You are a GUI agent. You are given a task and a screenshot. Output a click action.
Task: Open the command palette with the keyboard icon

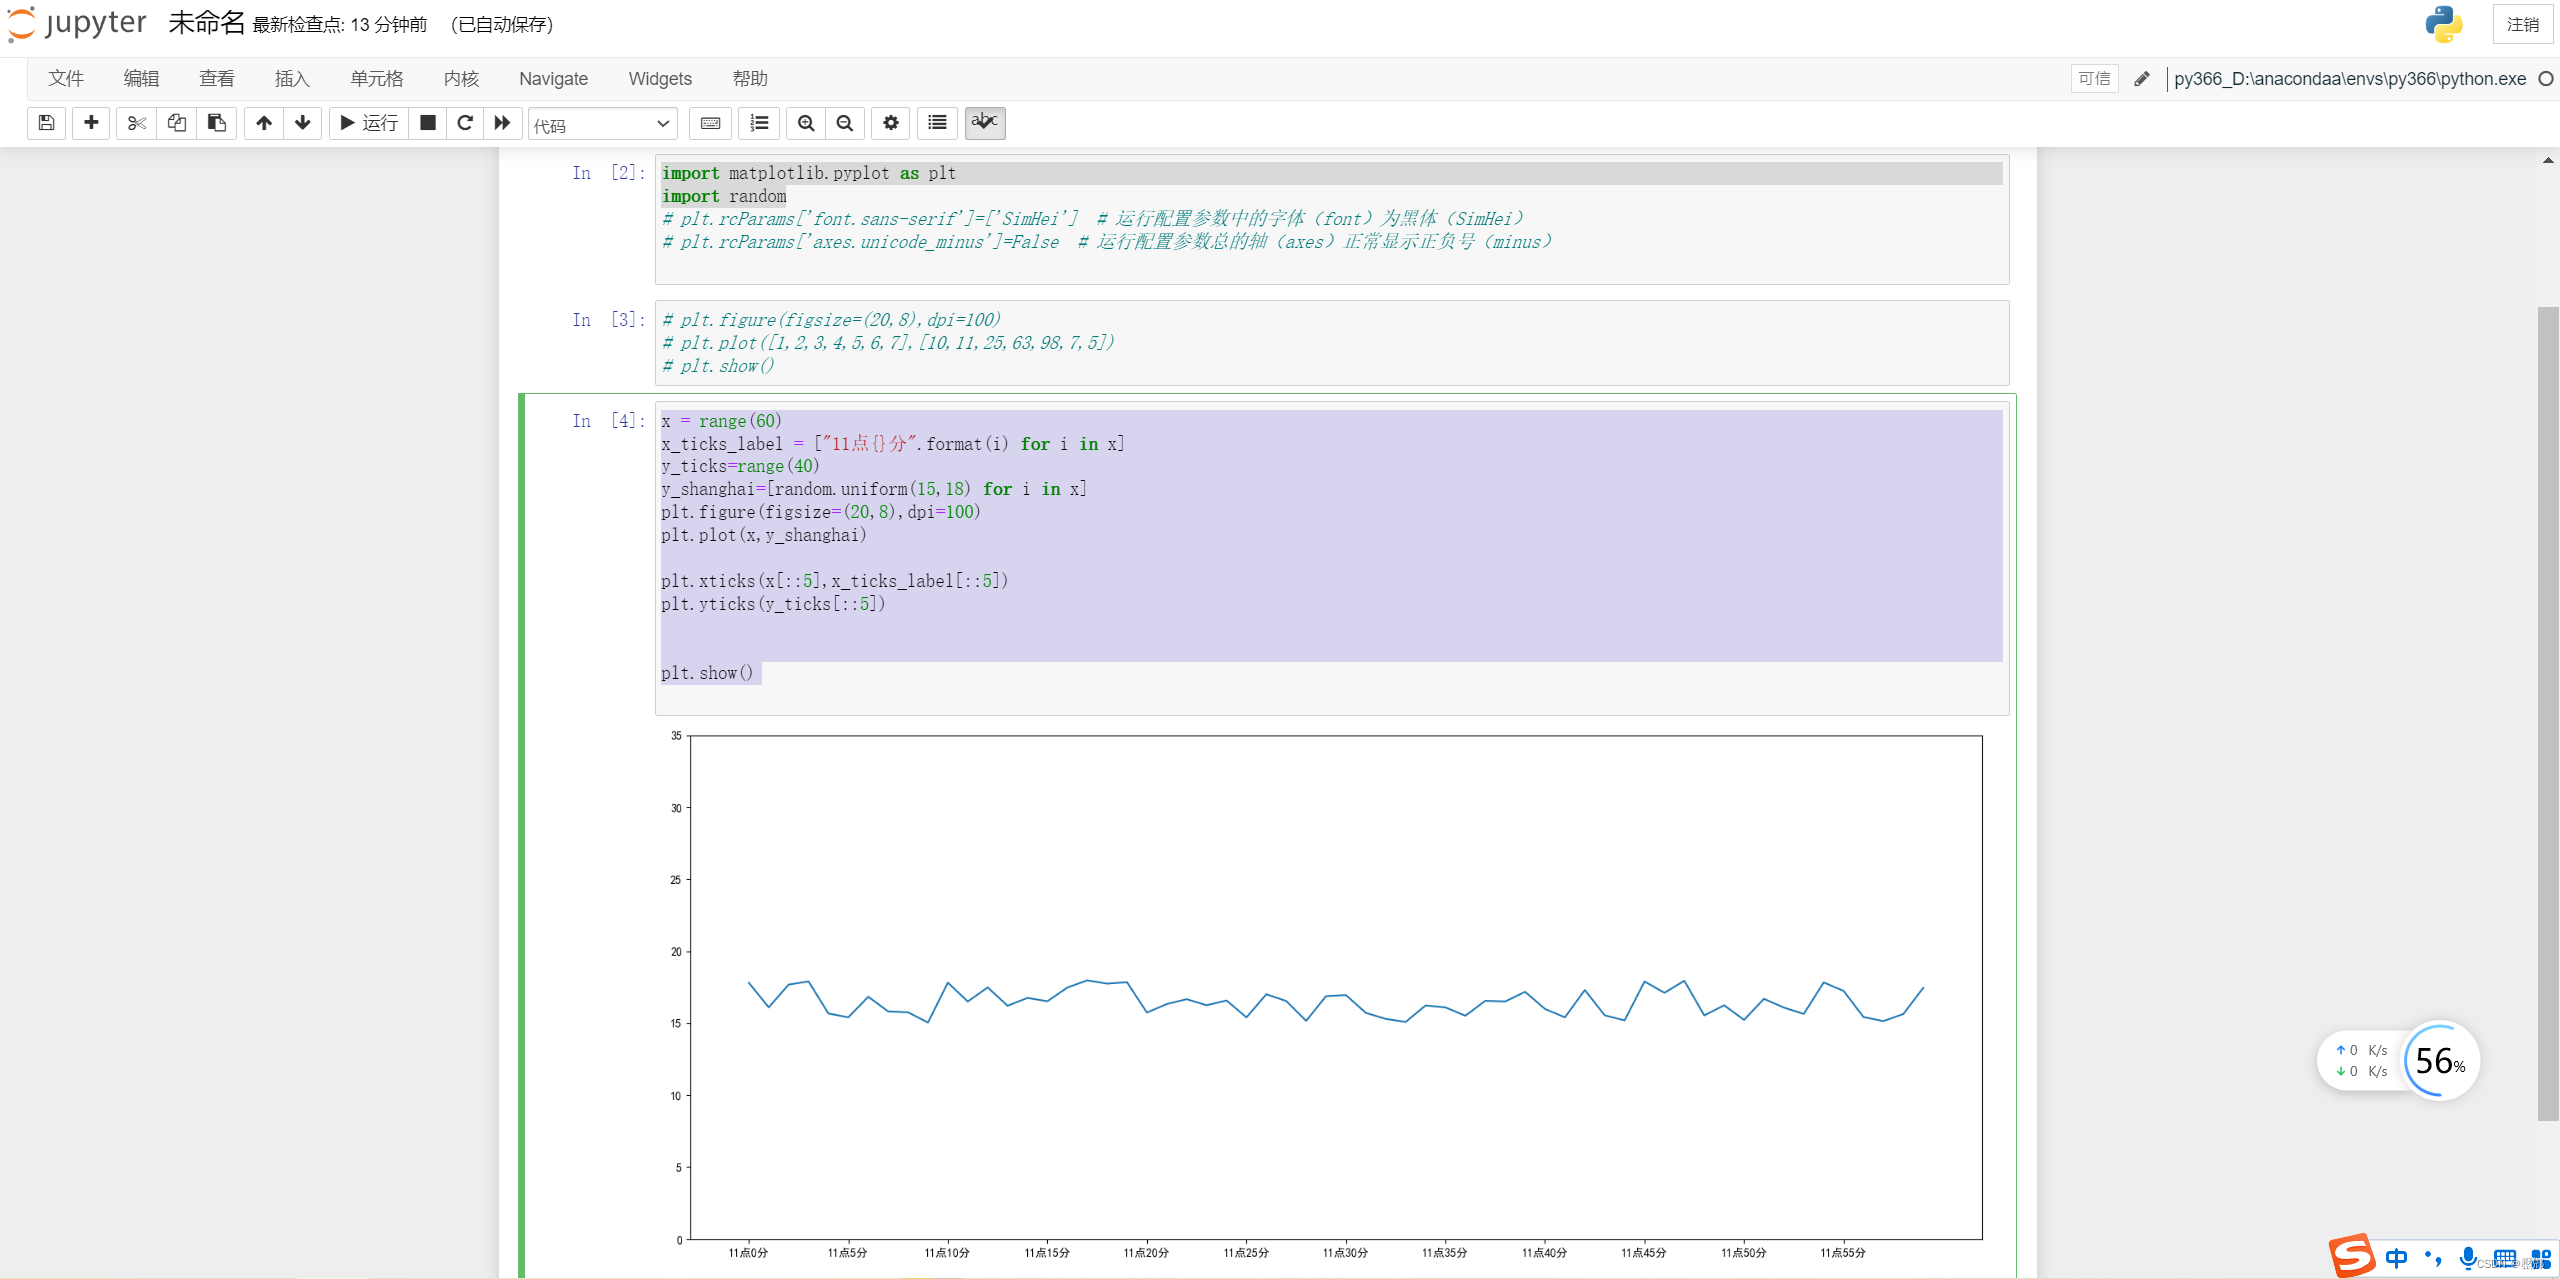coord(710,123)
